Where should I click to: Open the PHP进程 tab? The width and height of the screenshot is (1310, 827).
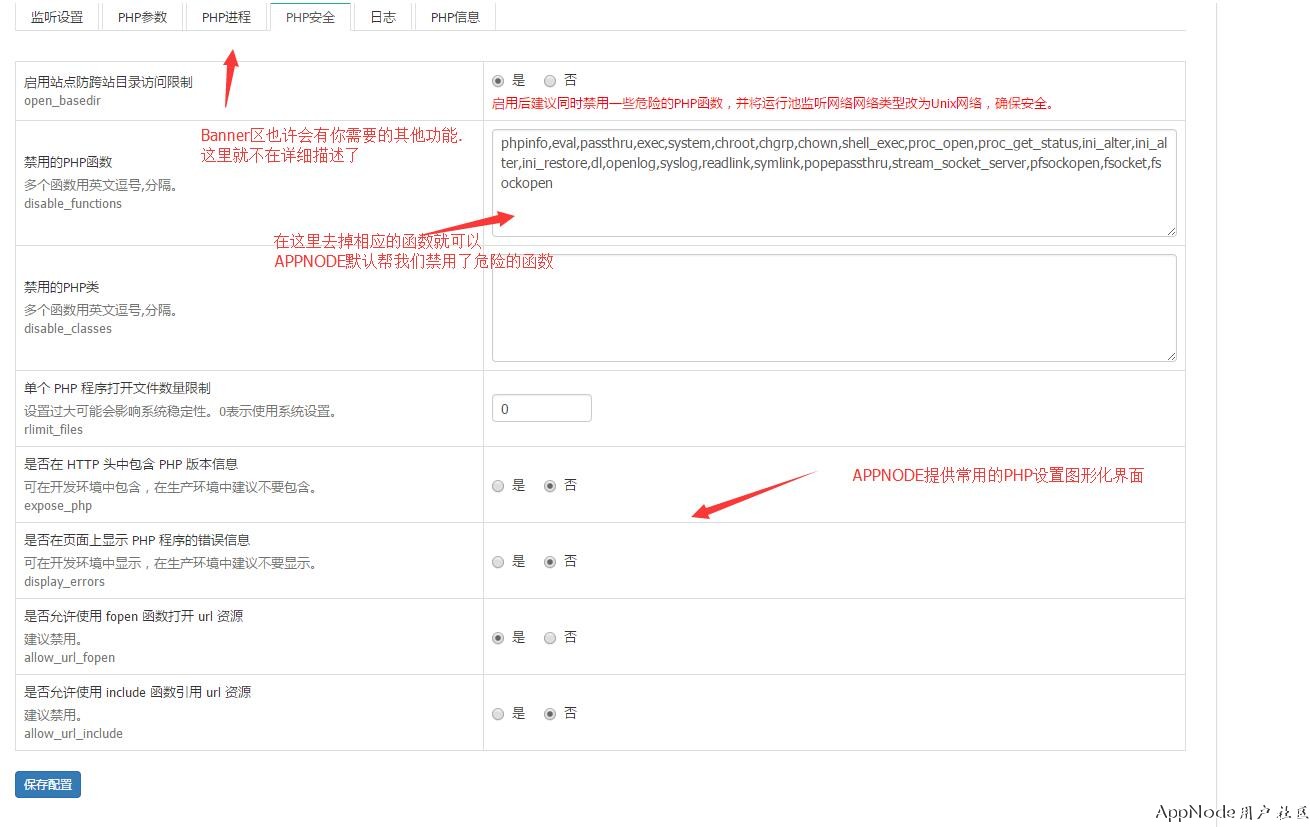tap(226, 17)
